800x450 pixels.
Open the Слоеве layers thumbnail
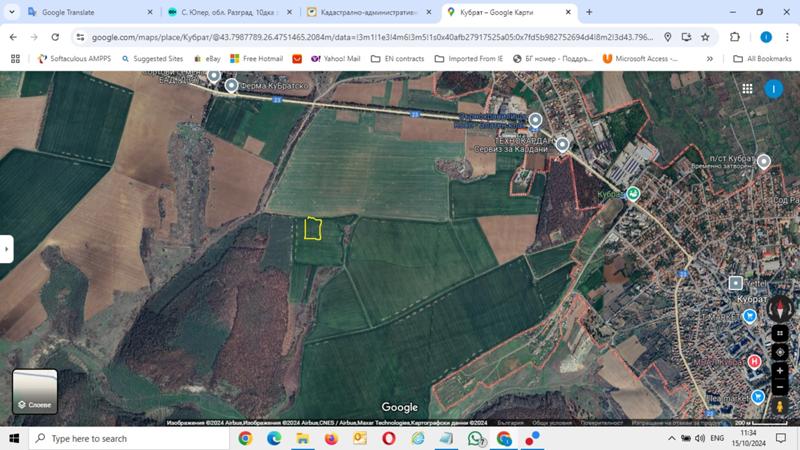pyautogui.click(x=35, y=391)
